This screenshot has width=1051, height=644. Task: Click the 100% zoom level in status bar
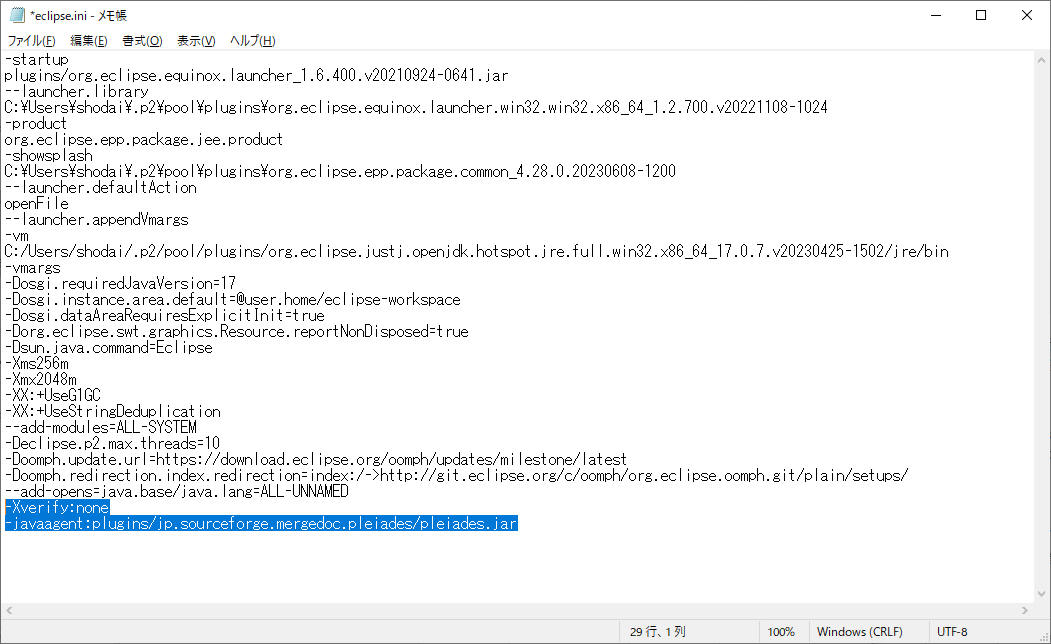click(x=781, y=632)
